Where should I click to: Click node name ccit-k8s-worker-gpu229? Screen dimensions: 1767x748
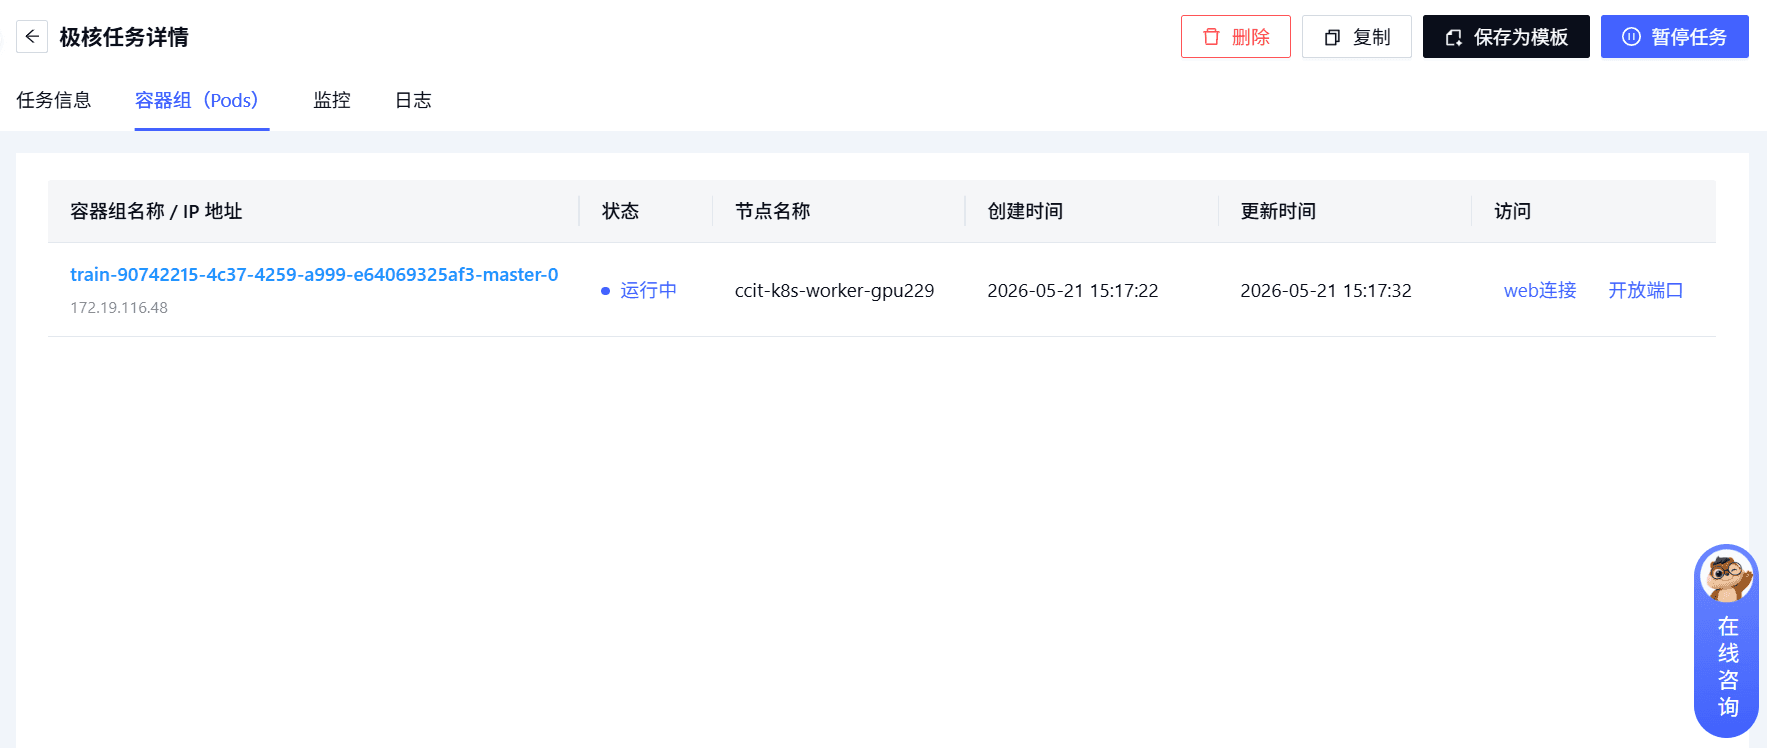click(834, 291)
